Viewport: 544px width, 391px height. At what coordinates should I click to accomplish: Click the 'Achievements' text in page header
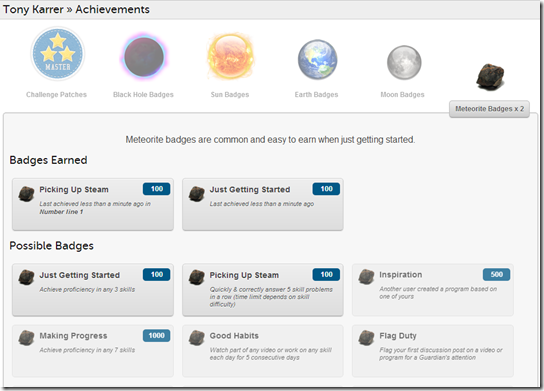tap(112, 9)
